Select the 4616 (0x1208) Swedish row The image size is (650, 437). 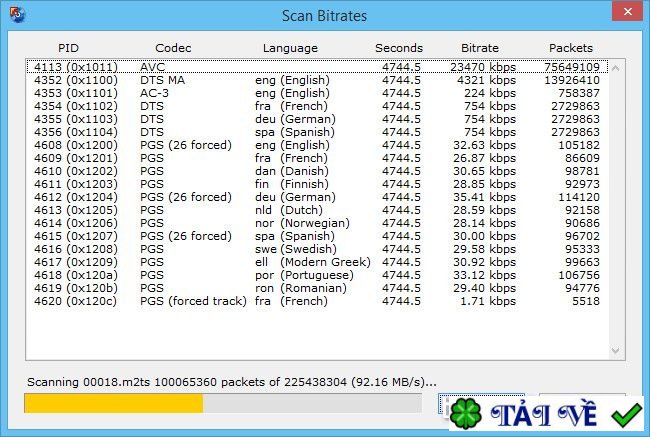pos(317,249)
